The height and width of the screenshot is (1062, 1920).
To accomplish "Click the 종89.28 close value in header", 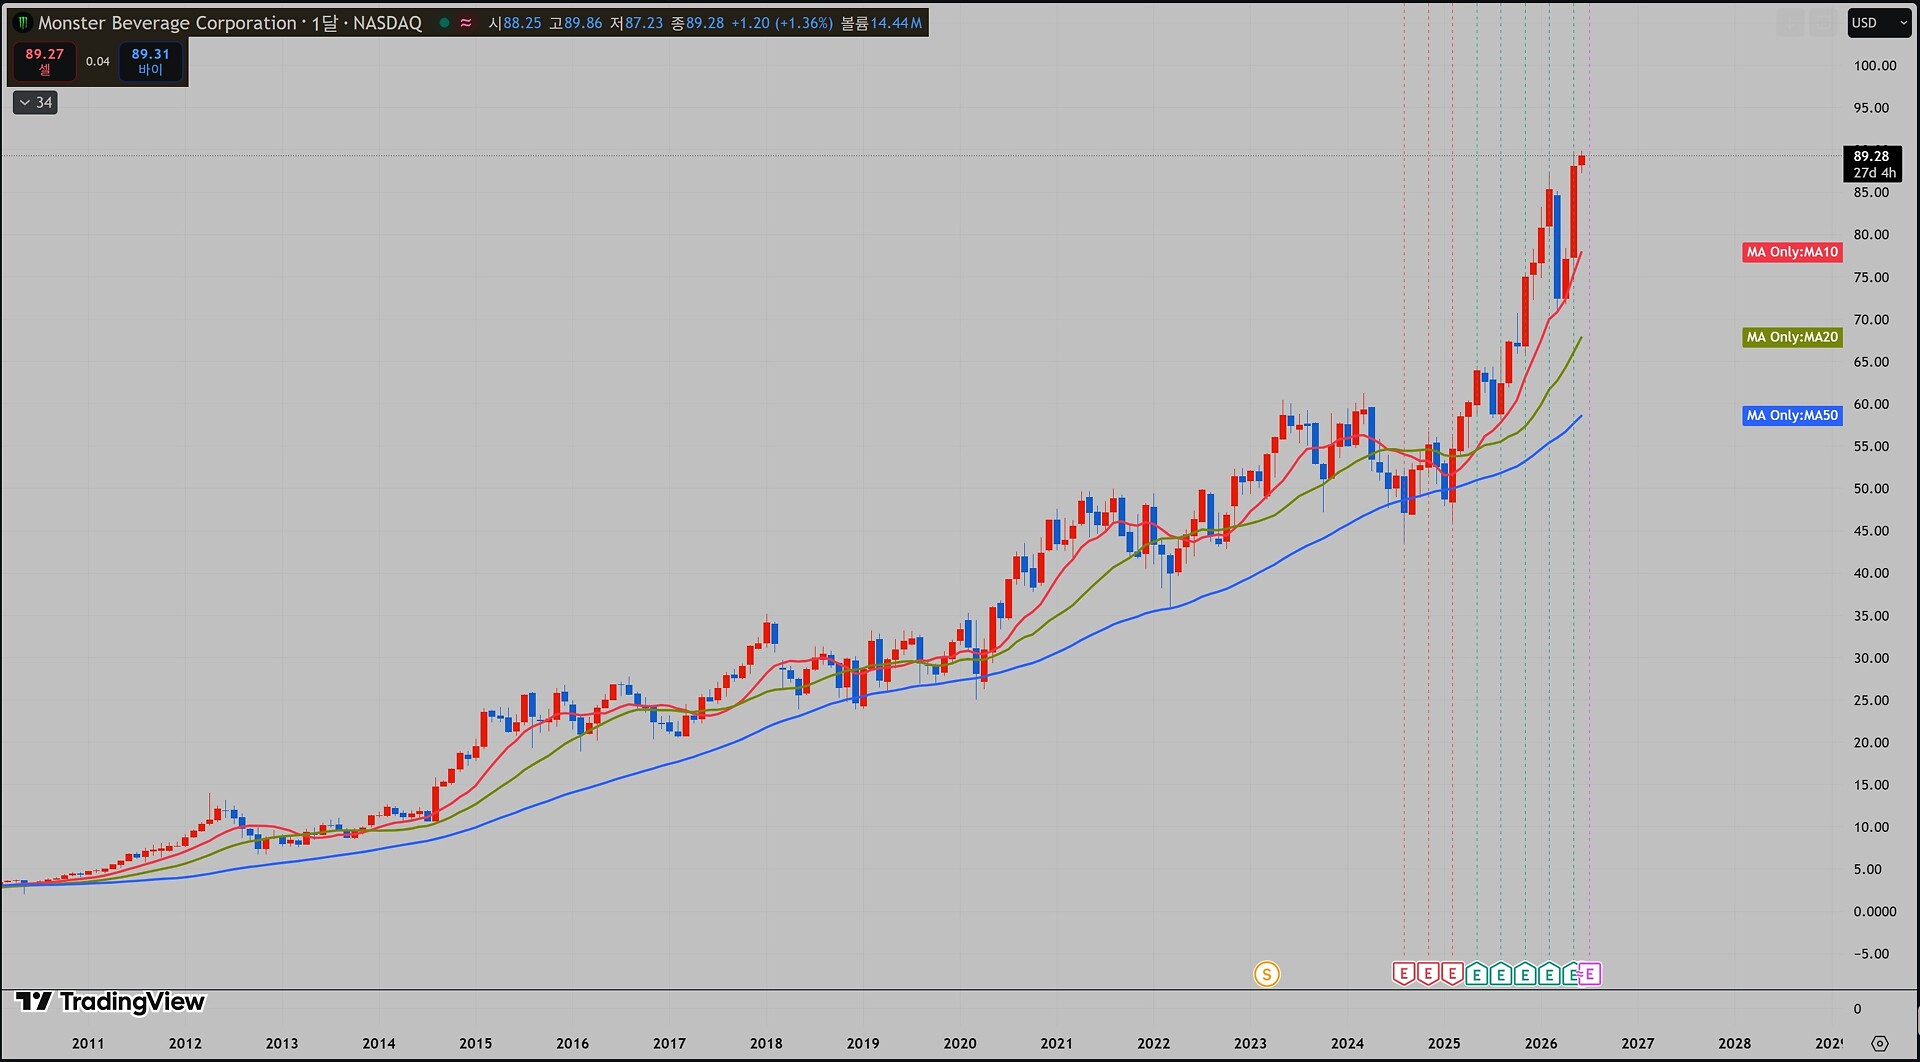I will (x=697, y=23).
